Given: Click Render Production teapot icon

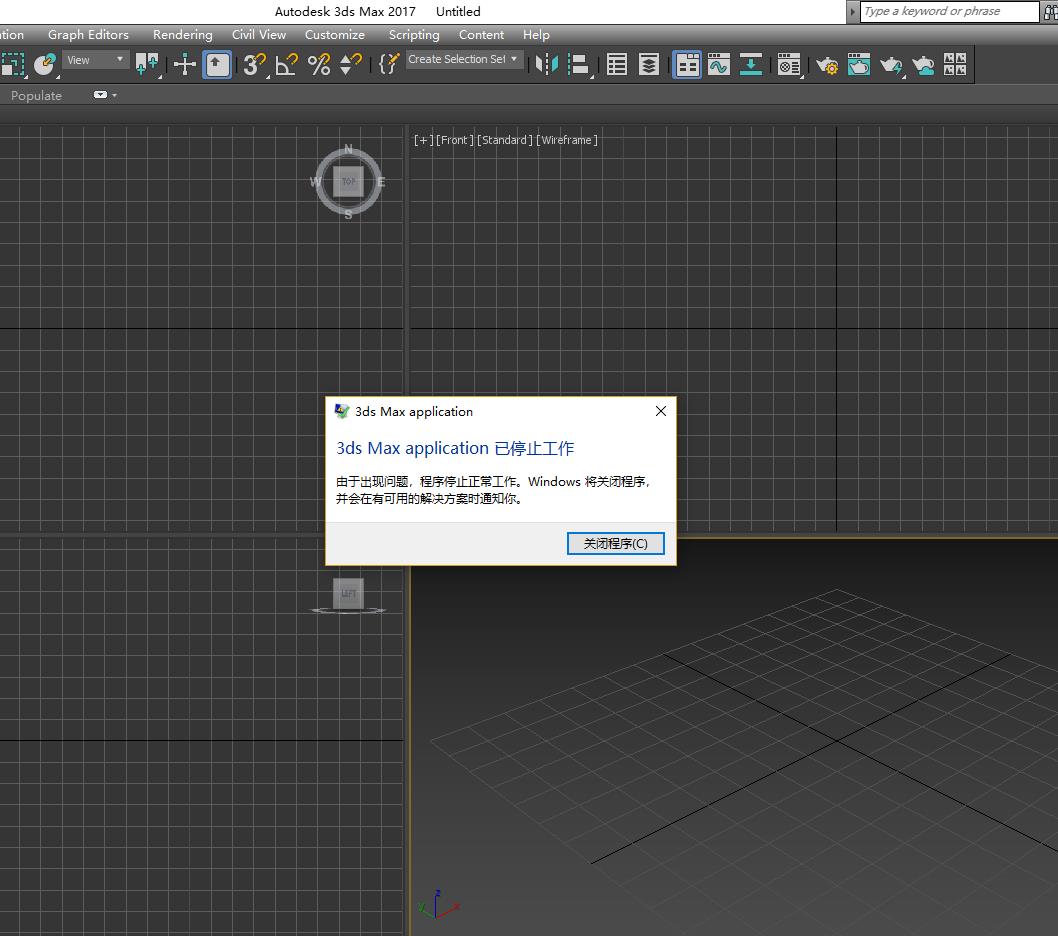Looking at the screenshot, I should tap(891, 65).
